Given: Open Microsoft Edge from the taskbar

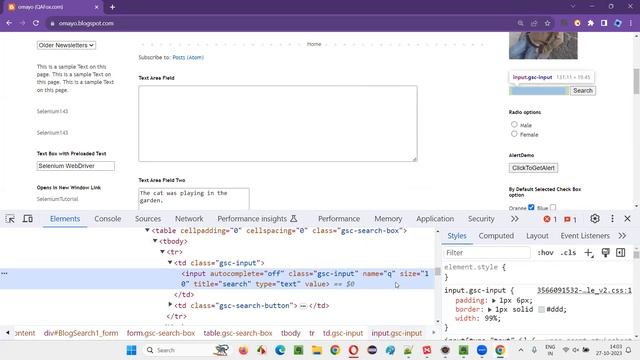Looking at the screenshot, I should 280,350.
